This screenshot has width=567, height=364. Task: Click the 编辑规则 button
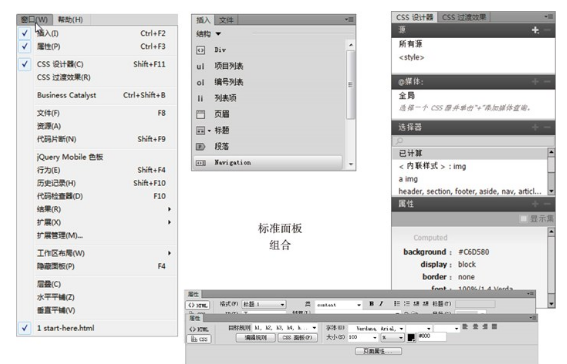tap(256, 338)
